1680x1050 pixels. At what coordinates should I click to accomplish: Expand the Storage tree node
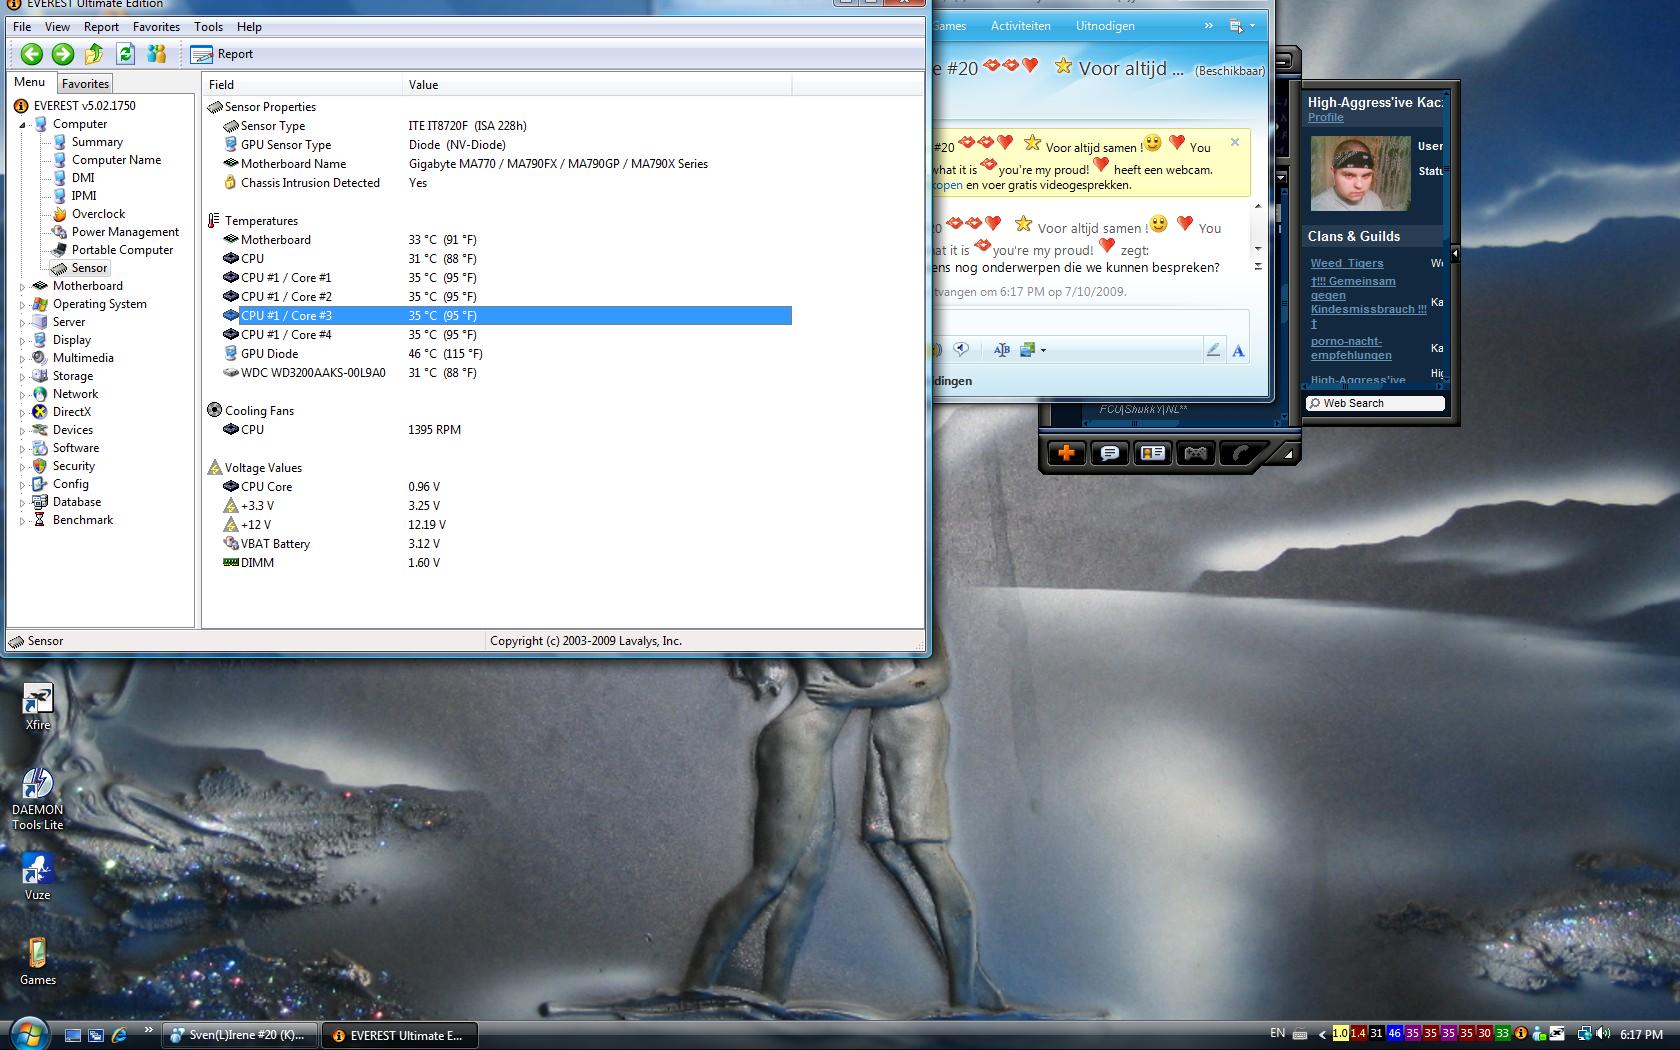23,377
